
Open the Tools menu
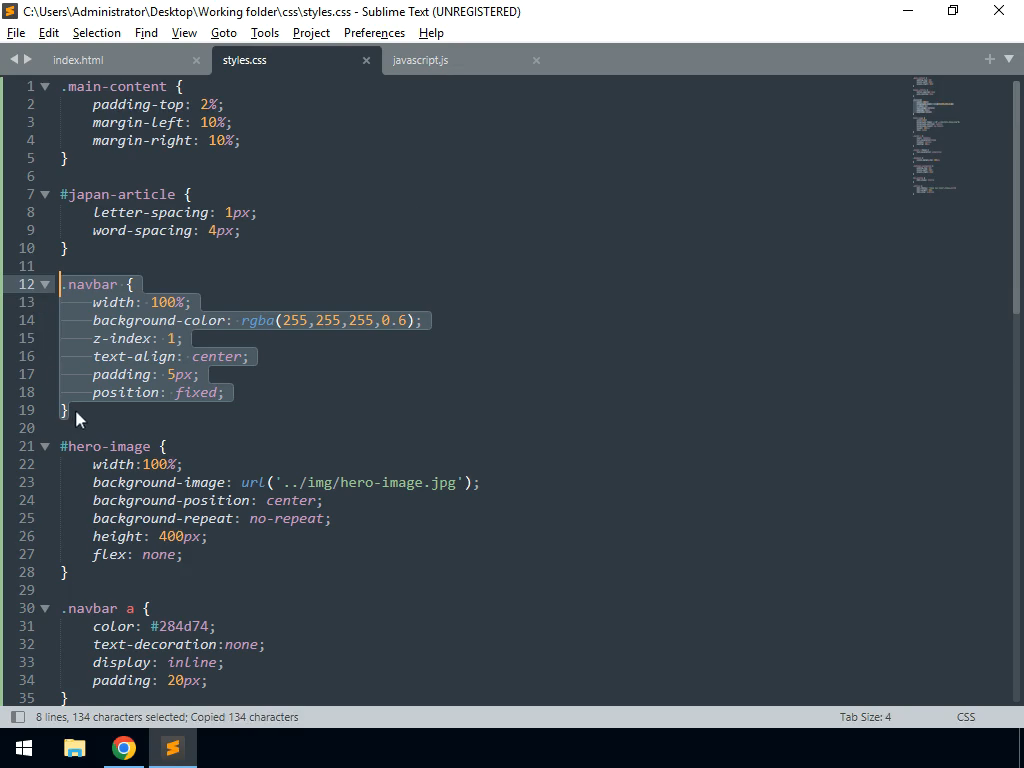[x=264, y=33]
